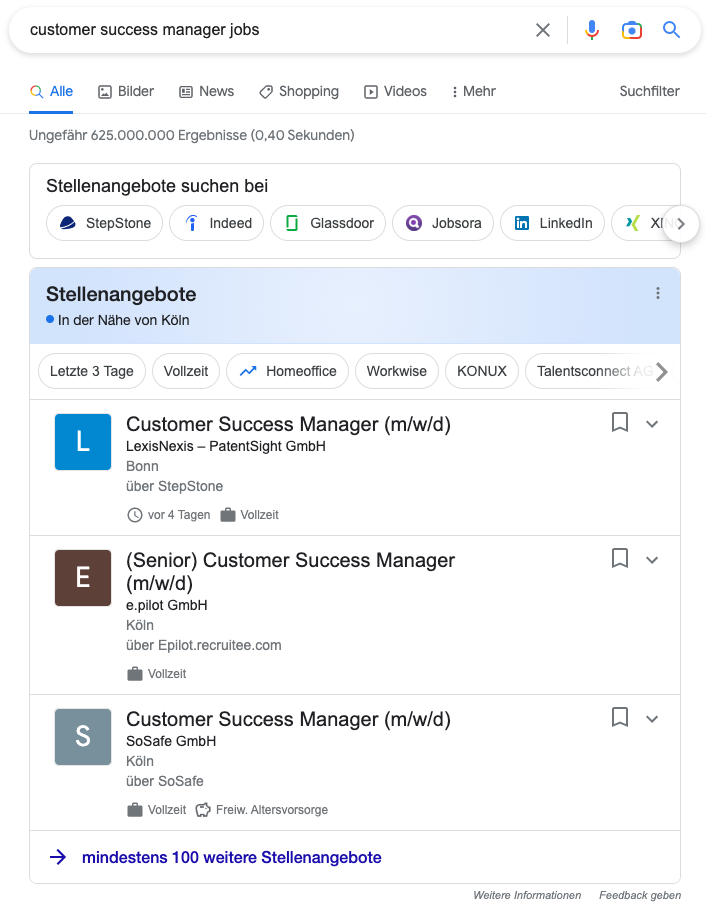Screen dimensions: 706x905
Task: Click the vor 4 Tagen posting date
Action: 179,515
